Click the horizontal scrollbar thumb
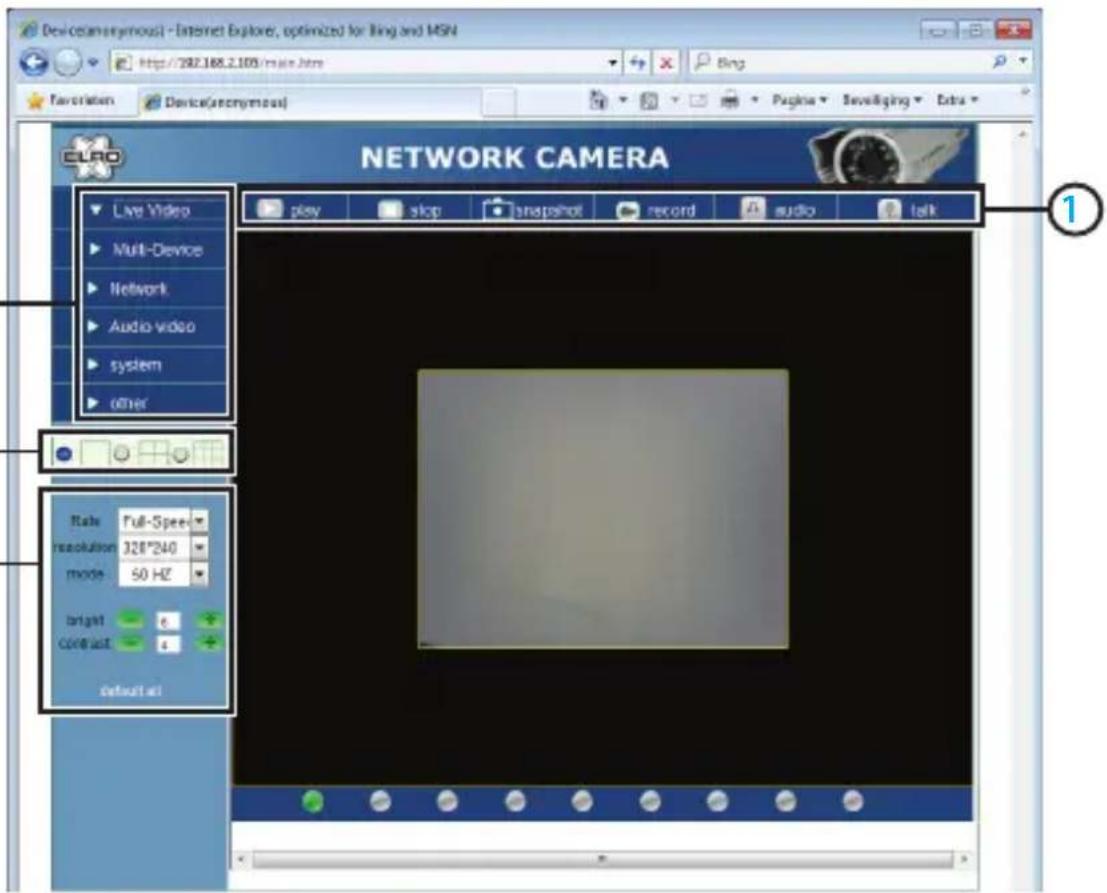 pyautogui.click(x=602, y=859)
